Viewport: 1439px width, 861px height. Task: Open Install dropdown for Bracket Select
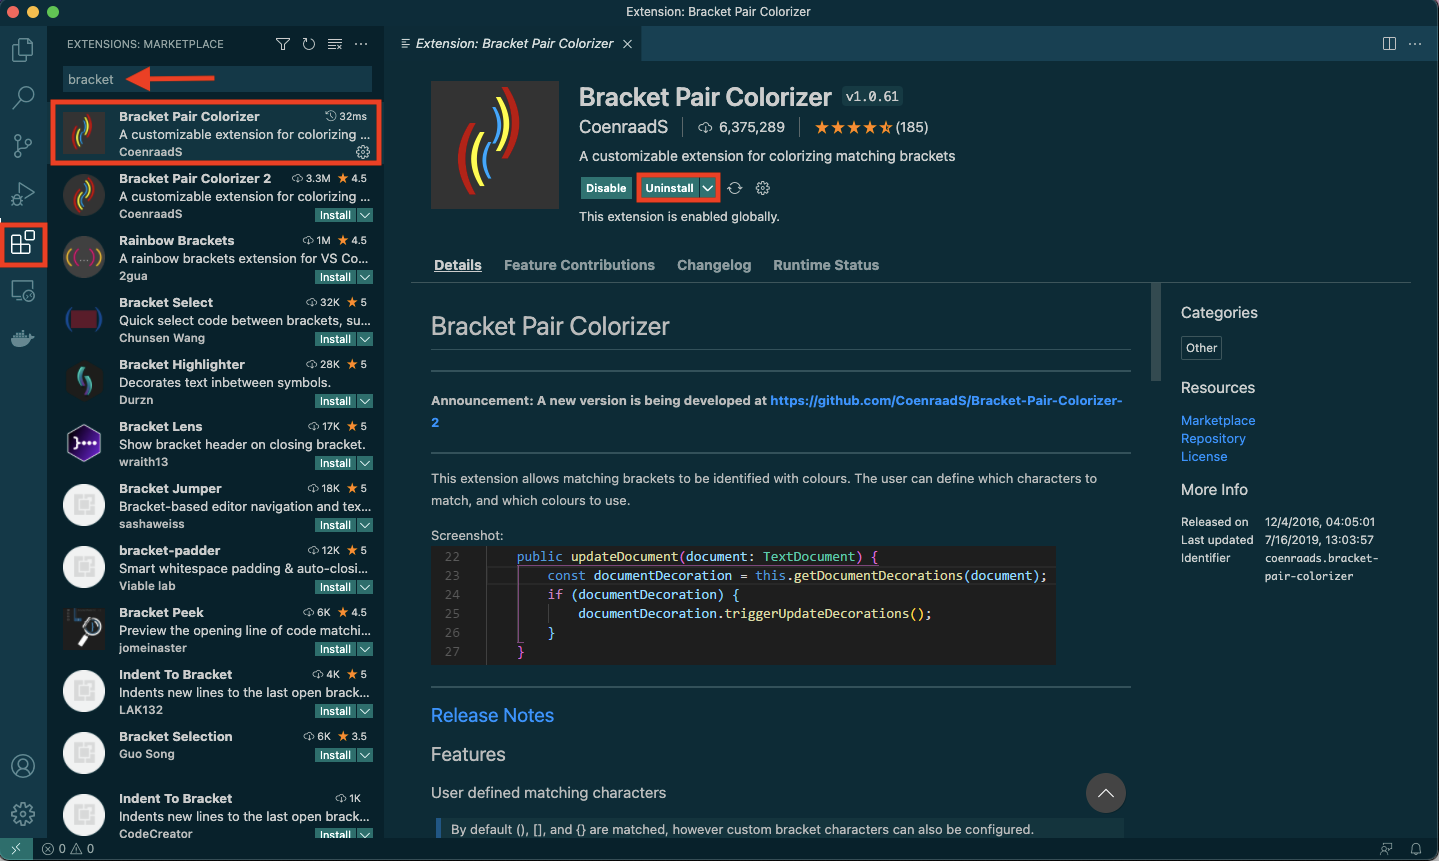pyautogui.click(x=365, y=339)
